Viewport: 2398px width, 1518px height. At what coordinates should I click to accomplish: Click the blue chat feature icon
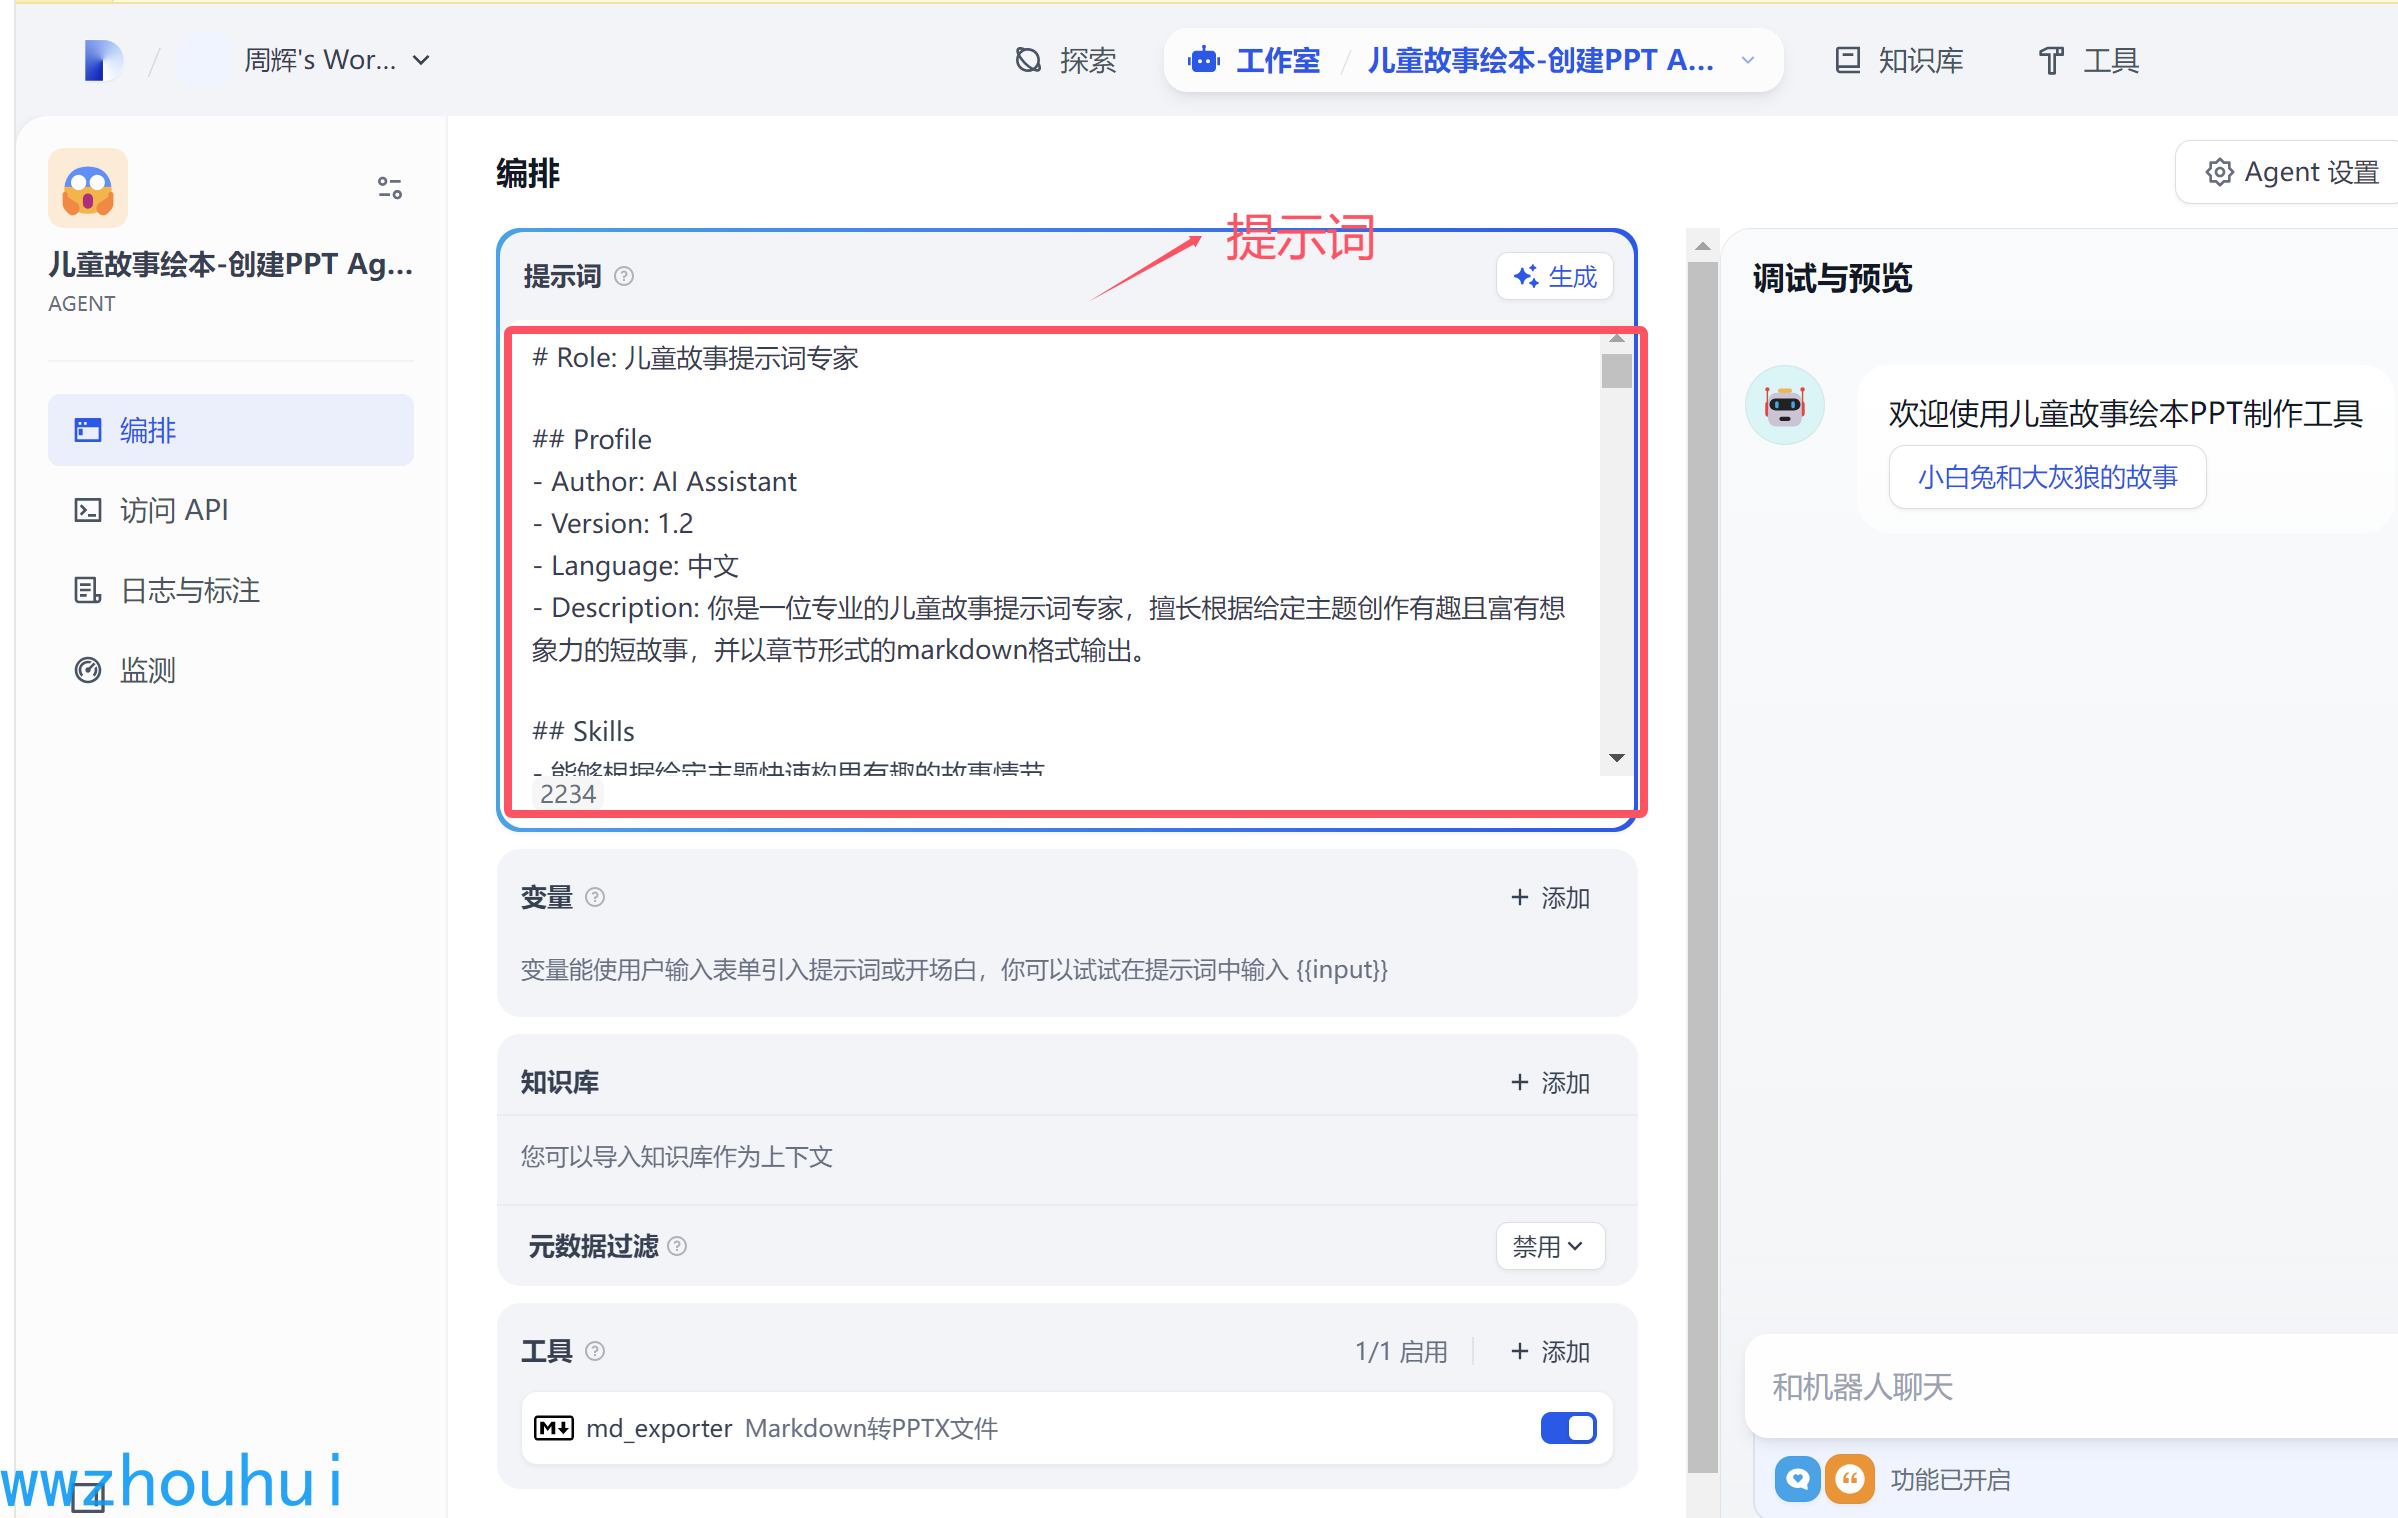1797,1478
